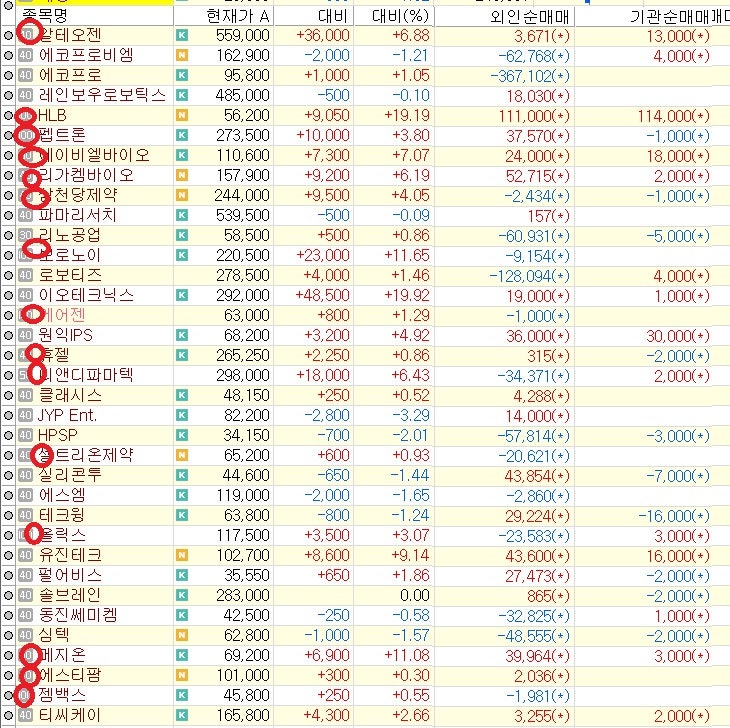Click the green K icon in 젬백스 row
The image size is (730, 728).
(x=182, y=695)
